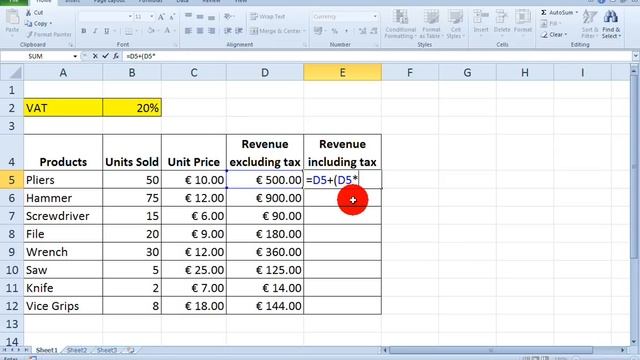Viewport: 640px width, 360px height.
Task: Apply Bottom Align
Action: (211, 16)
